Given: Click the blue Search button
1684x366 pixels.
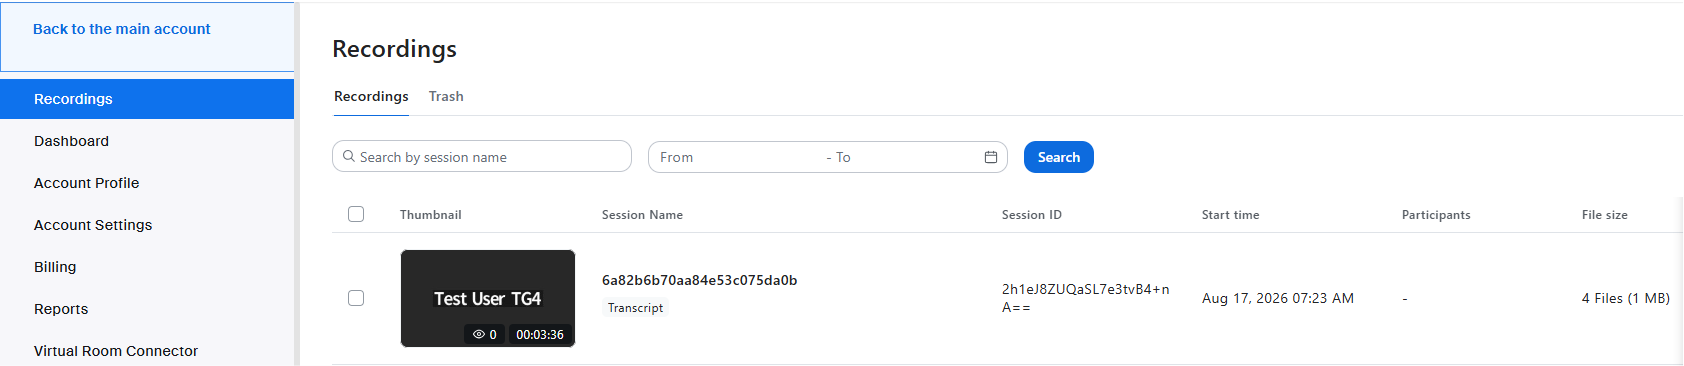Looking at the screenshot, I should [1059, 157].
